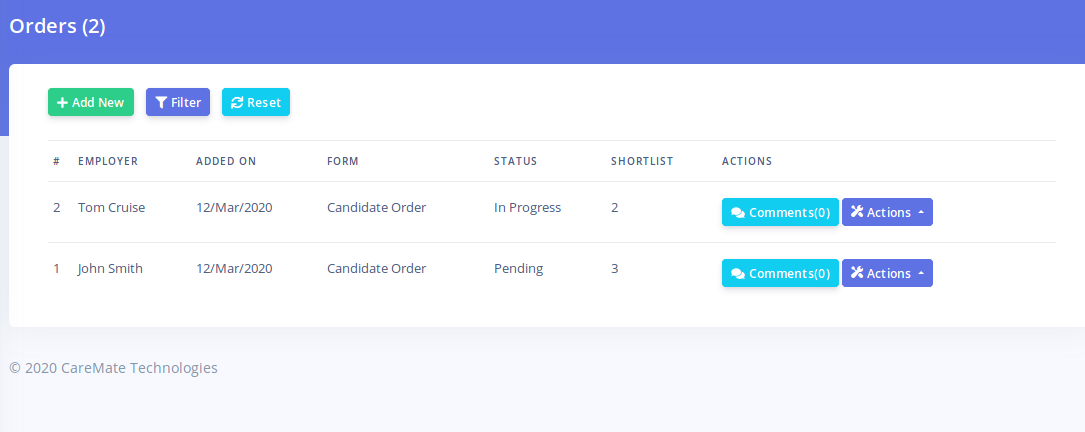
Task: Click tools icon in John Smith's Actions button
Action: tap(857, 273)
